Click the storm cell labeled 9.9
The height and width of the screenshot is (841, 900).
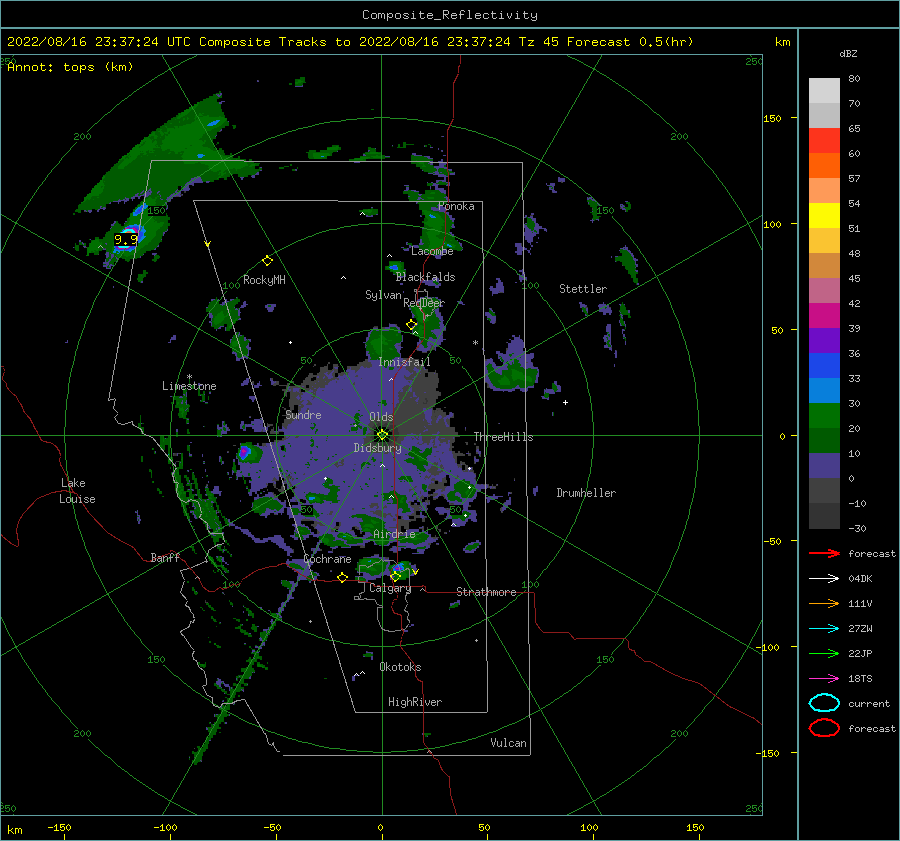tap(127, 238)
